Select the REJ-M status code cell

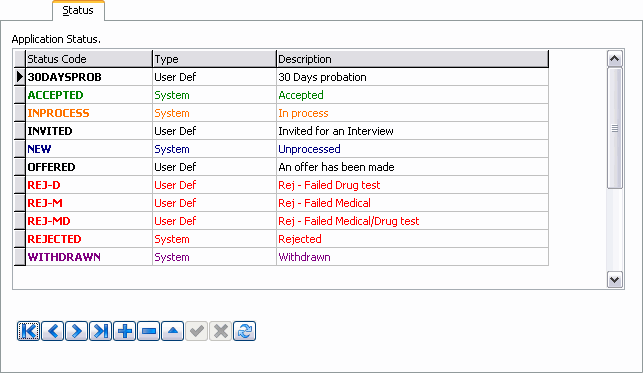tap(89, 203)
